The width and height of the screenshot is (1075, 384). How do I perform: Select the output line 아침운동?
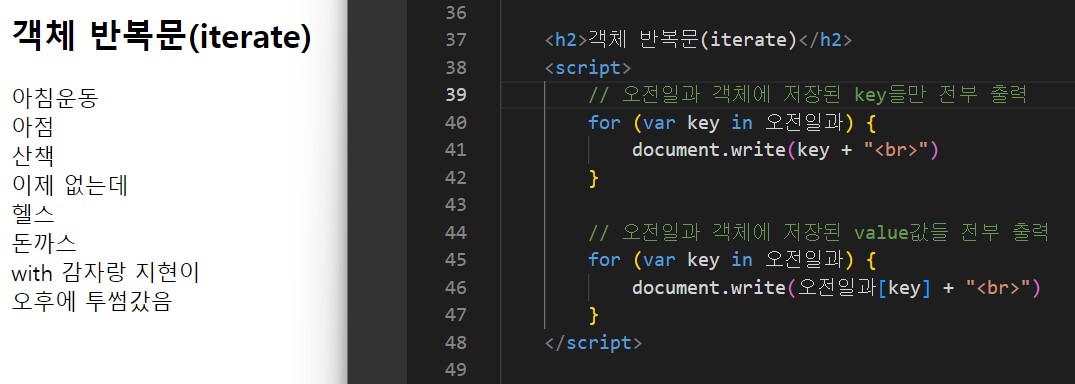point(55,98)
